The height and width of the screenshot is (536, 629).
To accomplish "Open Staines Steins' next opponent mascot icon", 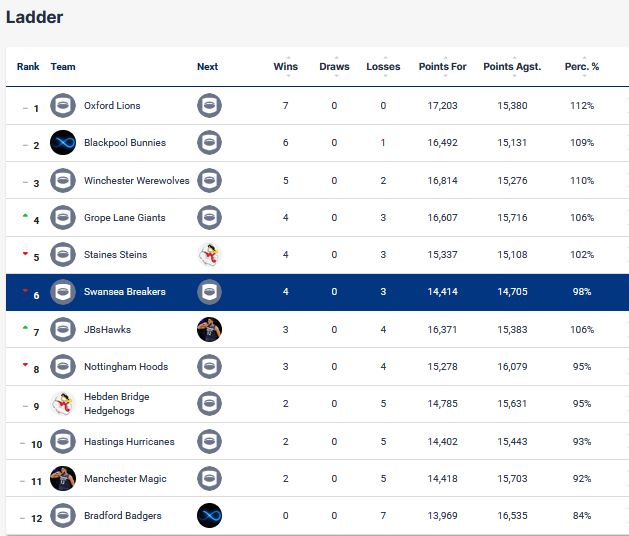I will coord(209,254).
